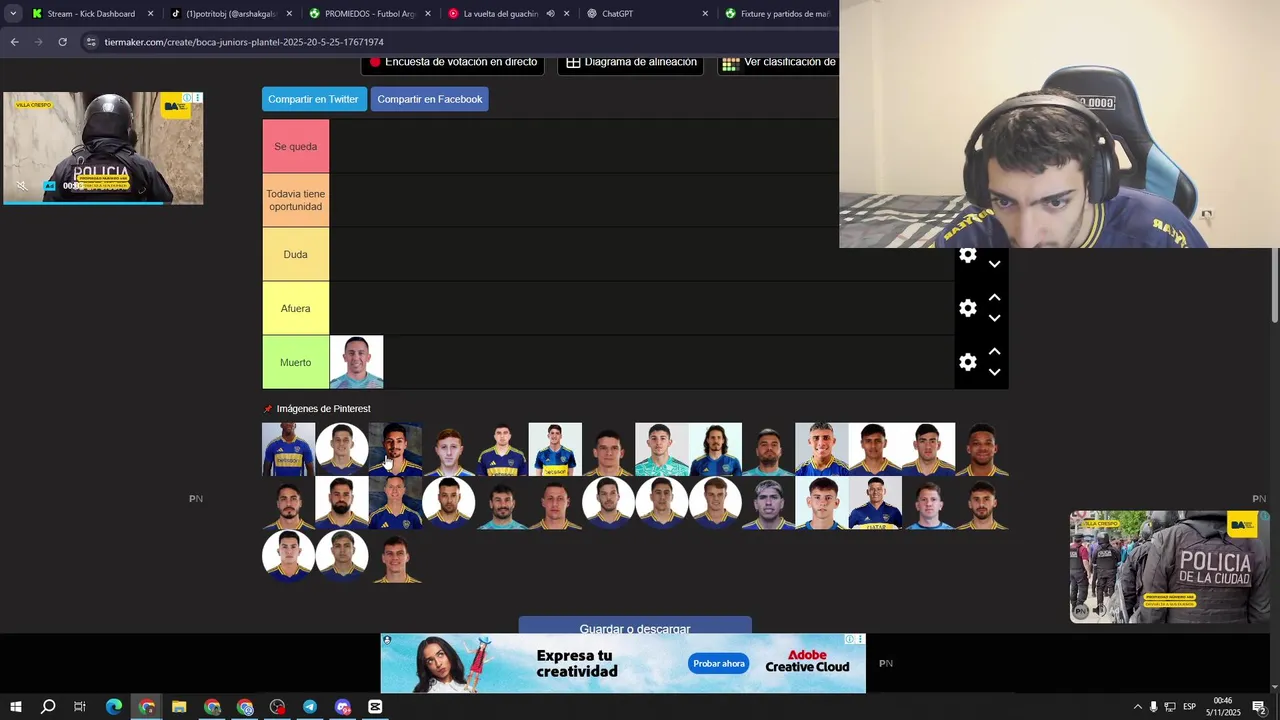
Task: Switch to the TikTok potritobj tab
Action: (x=230, y=14)
